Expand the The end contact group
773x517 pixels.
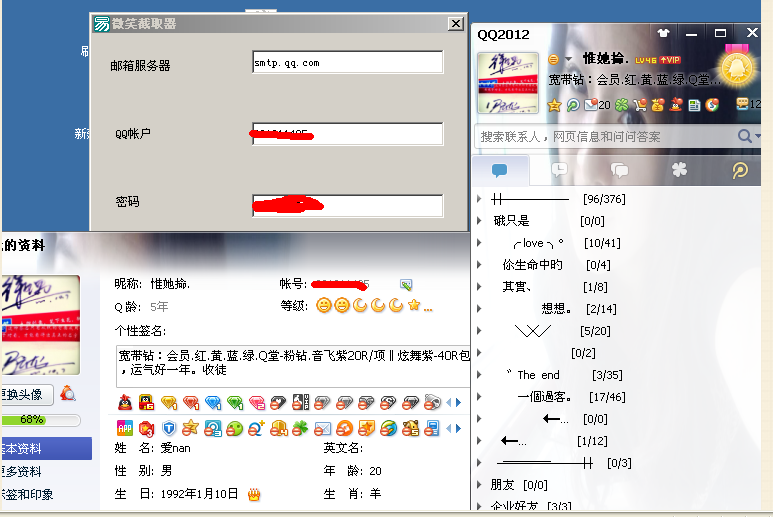tap(479, 375)
